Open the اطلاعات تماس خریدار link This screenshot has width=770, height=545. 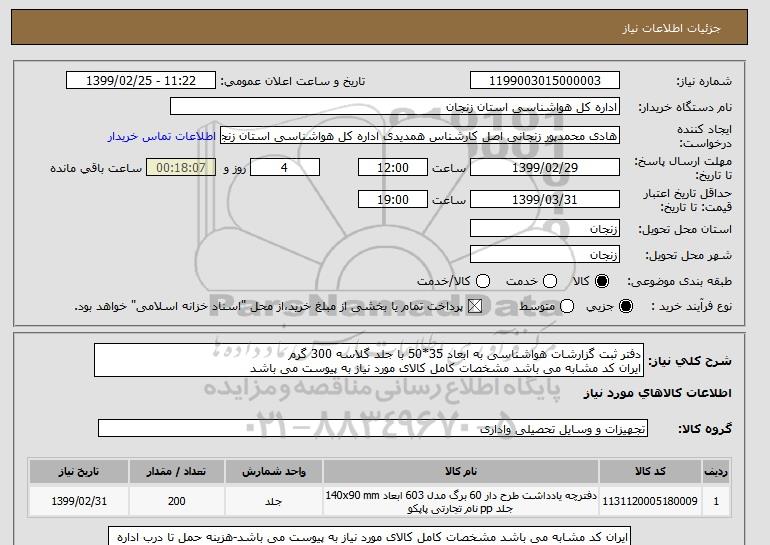coord(162,136)
